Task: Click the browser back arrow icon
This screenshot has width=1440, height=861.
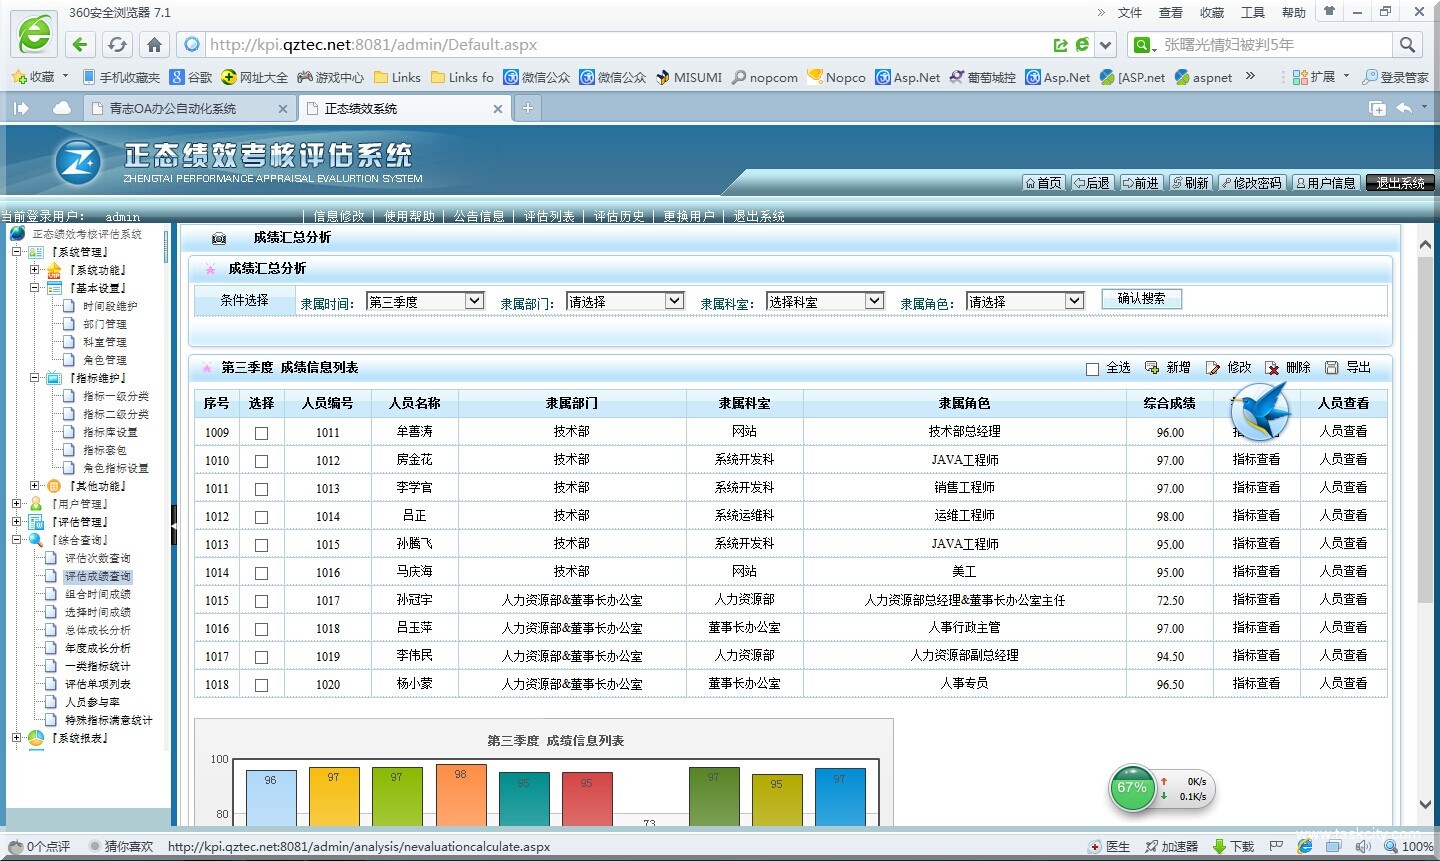Action: [x=81, y=44]
